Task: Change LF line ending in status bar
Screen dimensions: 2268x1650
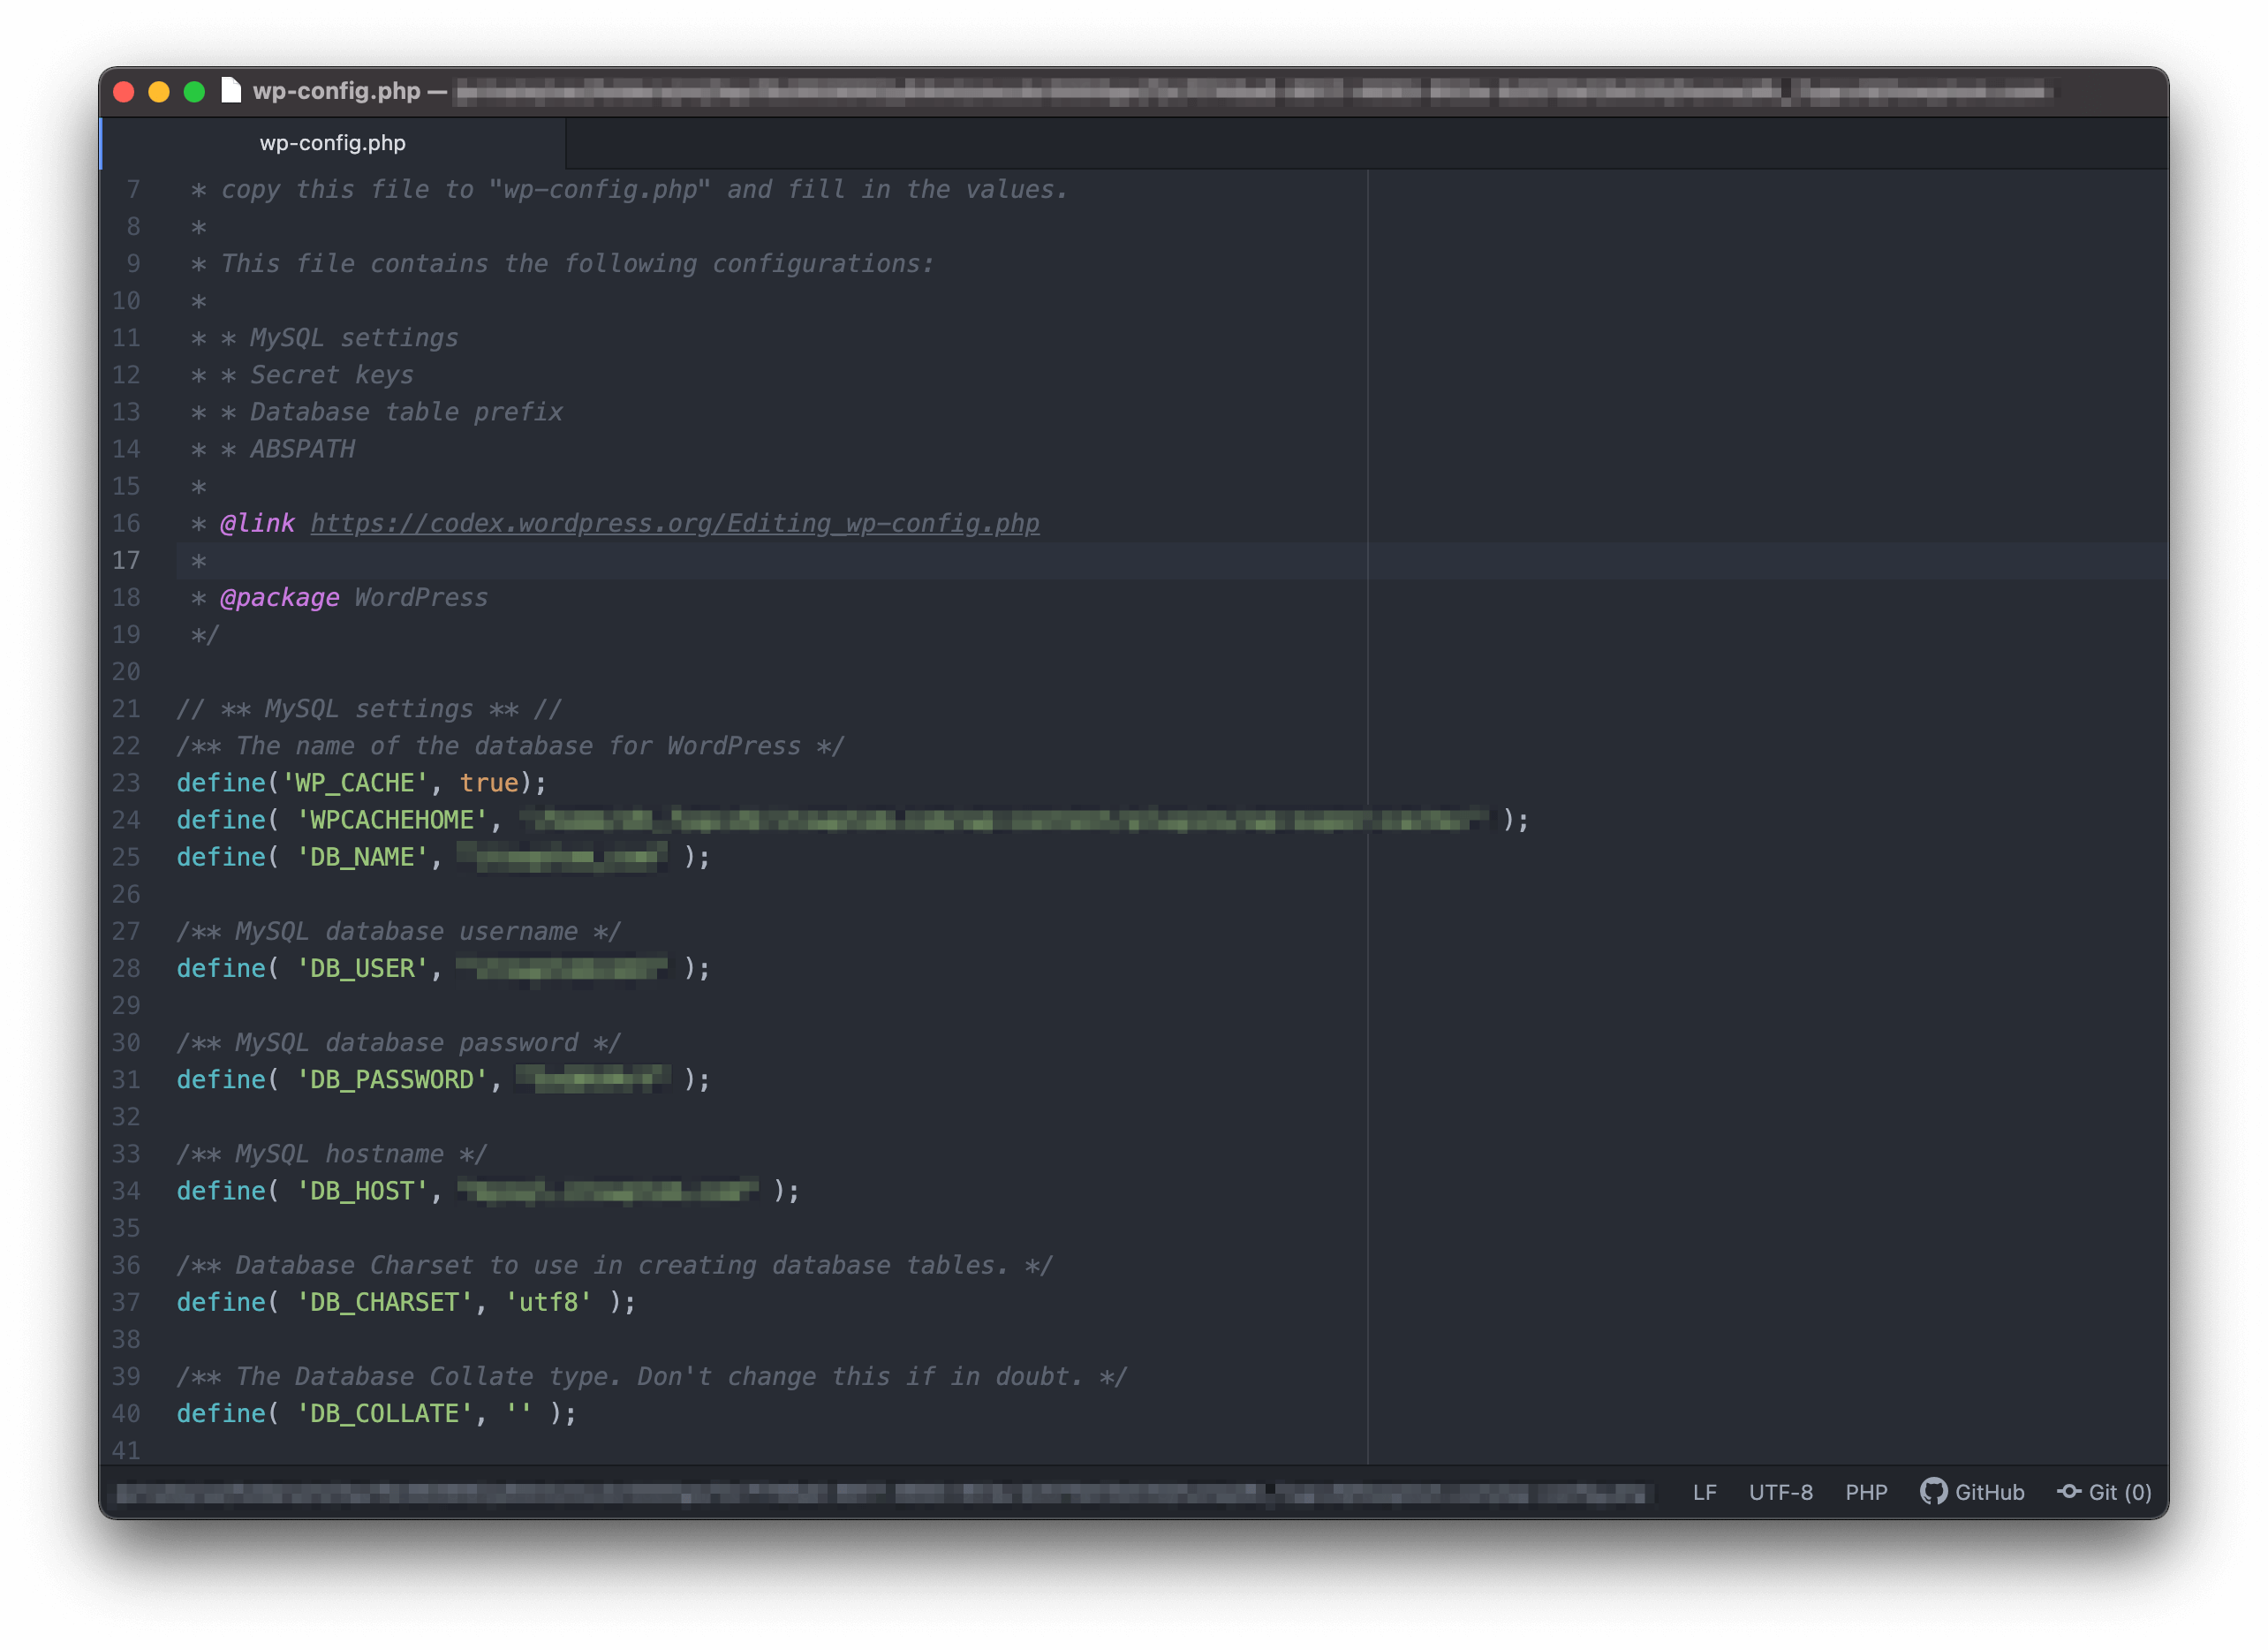Action: tap(1705, 1492)
